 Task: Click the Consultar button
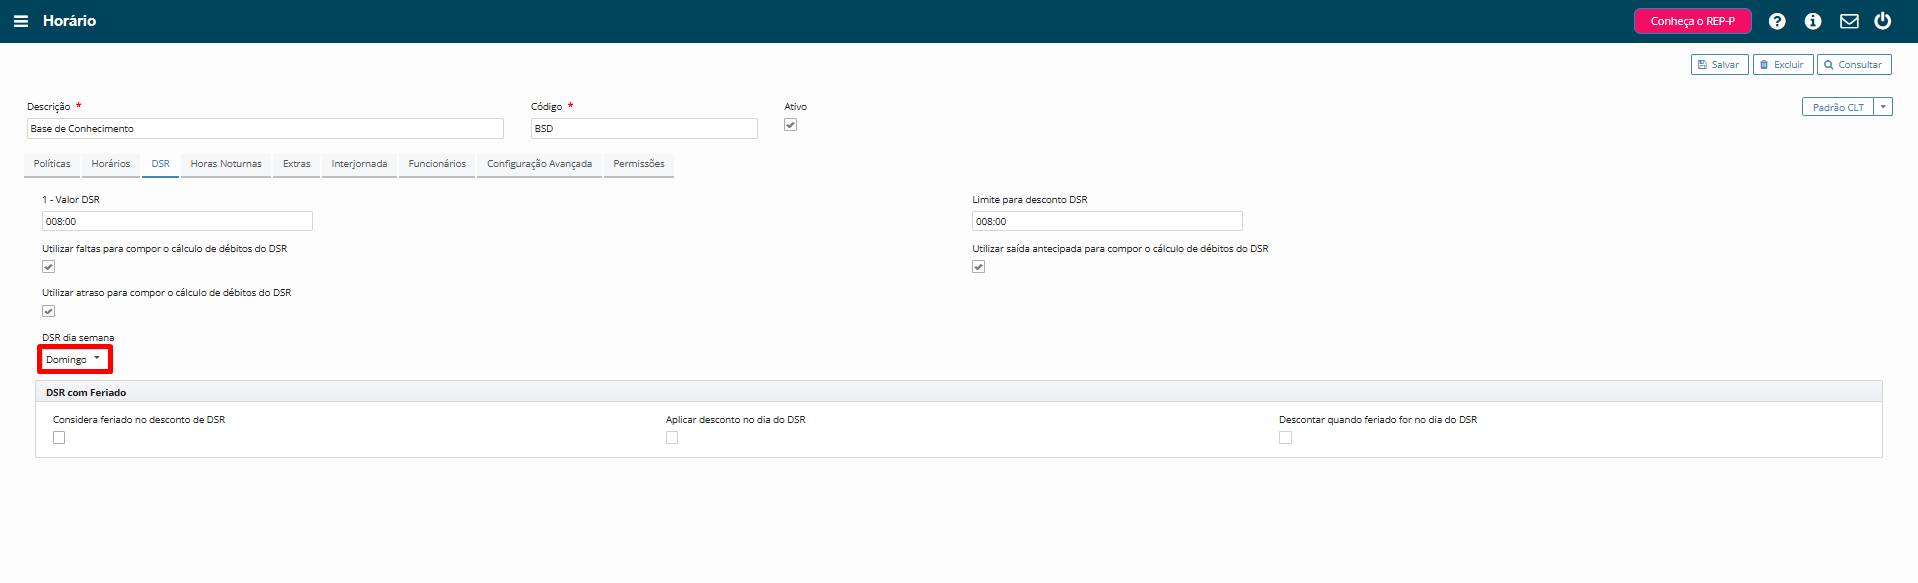pyautogui.click(x=1854, y=65)
